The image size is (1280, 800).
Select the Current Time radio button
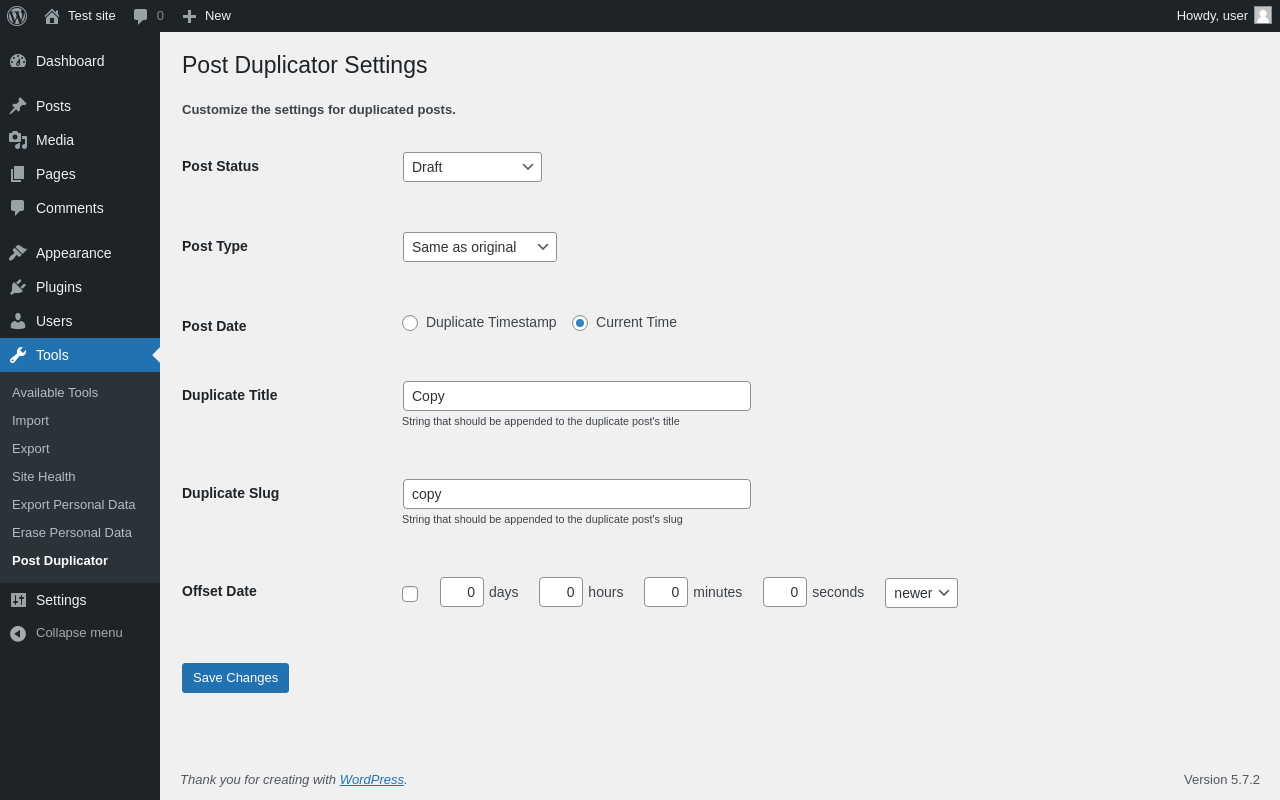(580, 323)
